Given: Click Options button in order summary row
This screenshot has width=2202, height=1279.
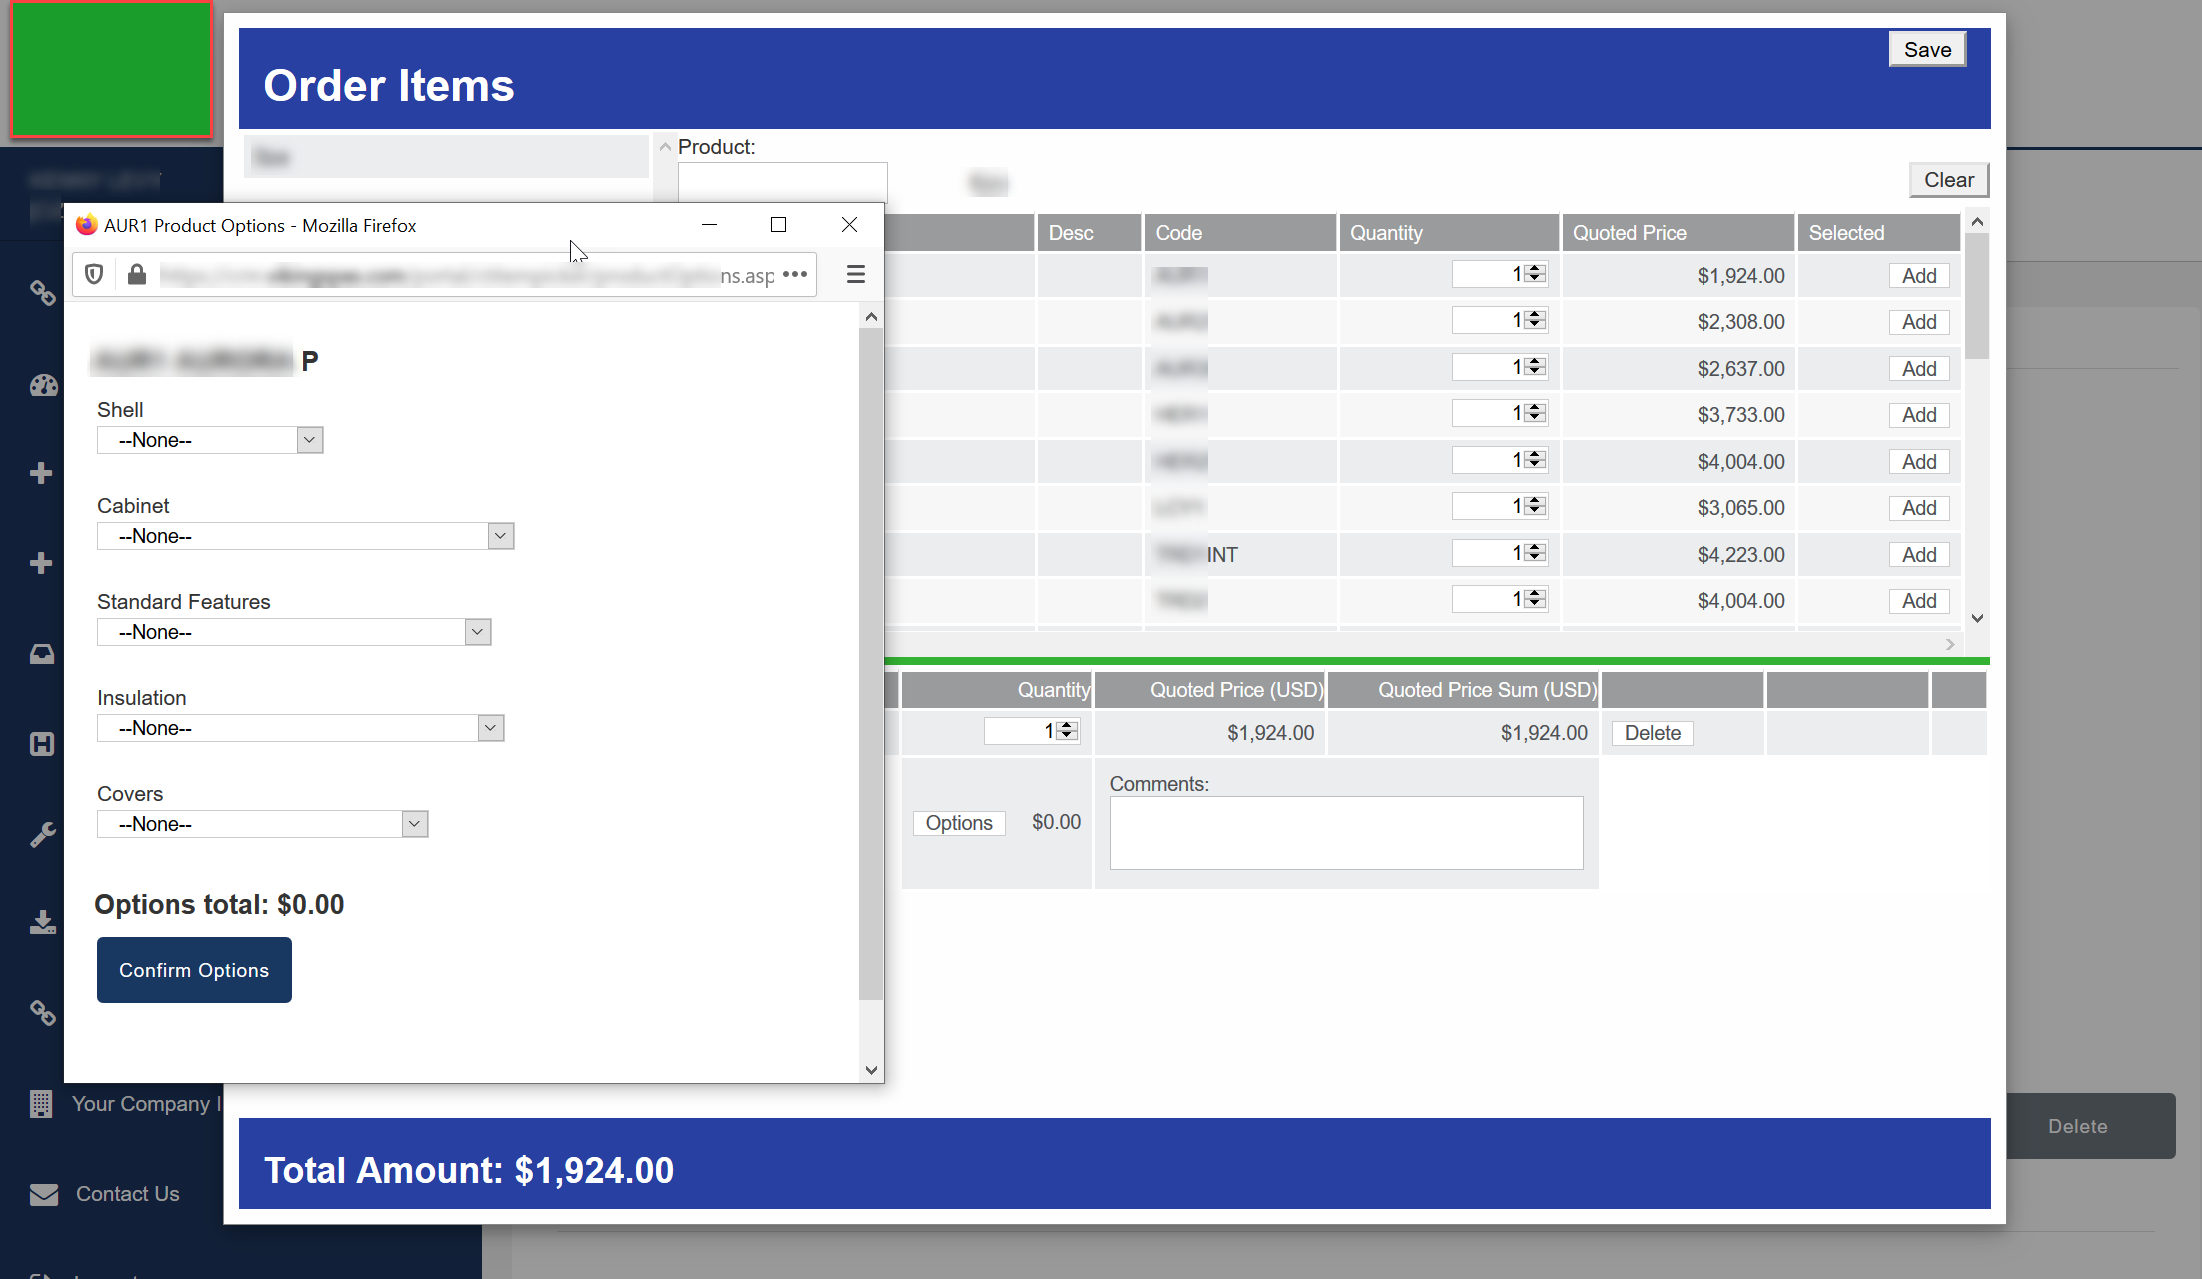Looking at the screenshot, I should pyautogui.click(x=959, y=822).
